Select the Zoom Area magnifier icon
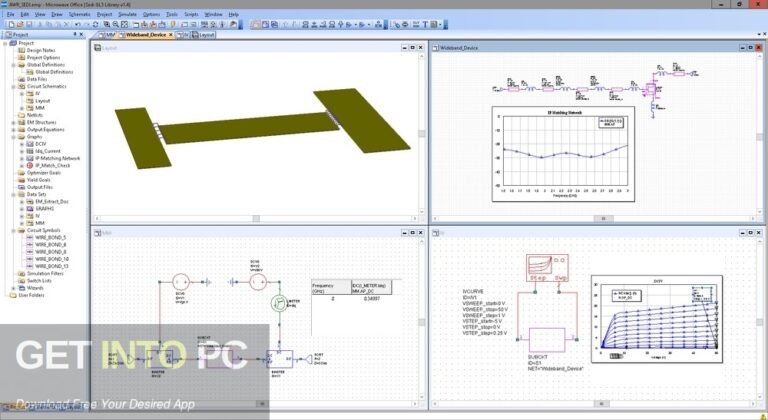The height and width of the screenshot is (420, 768). coord(107,24)
